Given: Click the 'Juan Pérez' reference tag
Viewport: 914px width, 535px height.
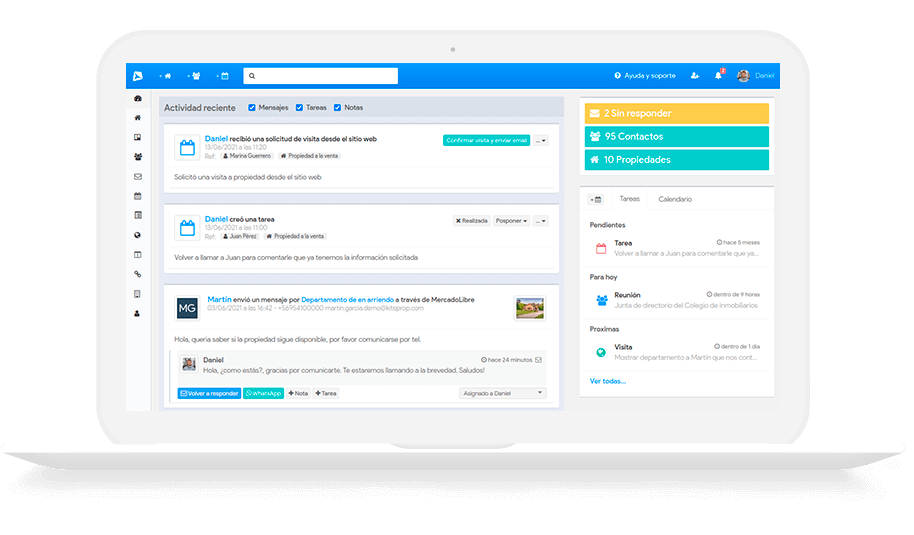Looking at the screenshot, I should coord(240,237).
